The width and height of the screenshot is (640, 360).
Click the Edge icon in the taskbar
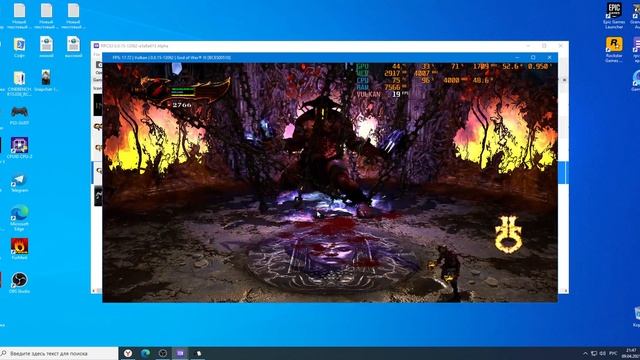(x=145, y=353)
